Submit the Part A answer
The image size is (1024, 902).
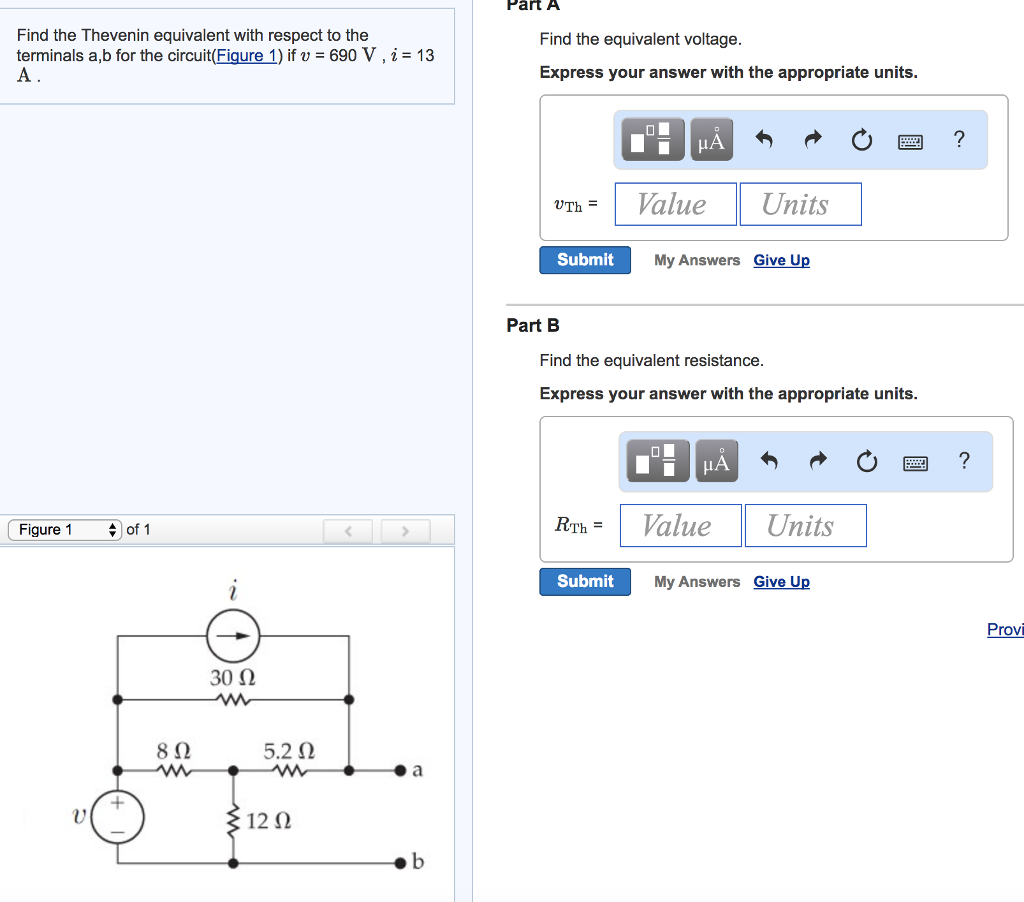(584, 259)
